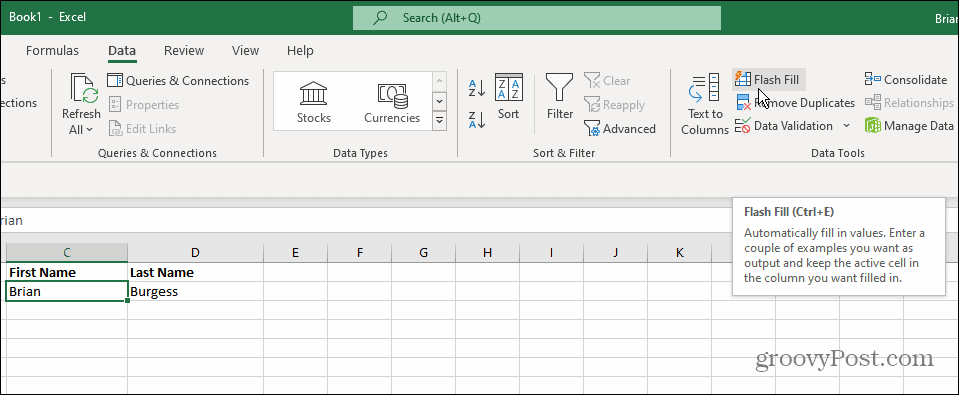Viewport: 959px width, 395px height.
Task: Sort A to Z ascending
Action: (477, 88)
